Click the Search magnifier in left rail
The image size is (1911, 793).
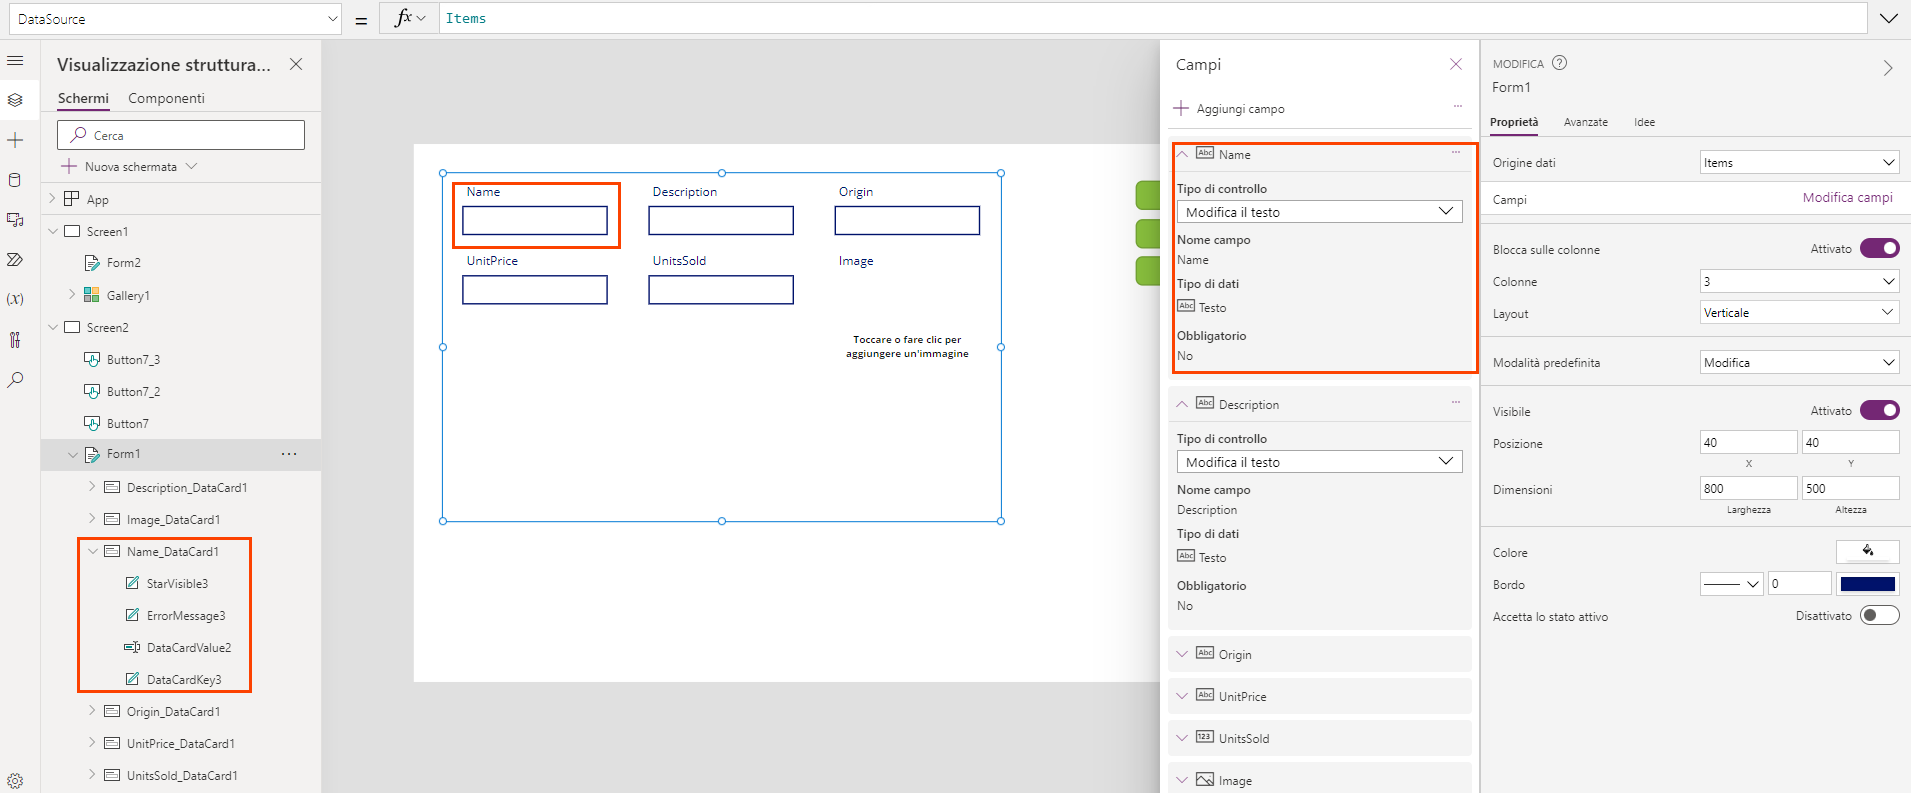[15, 380]
